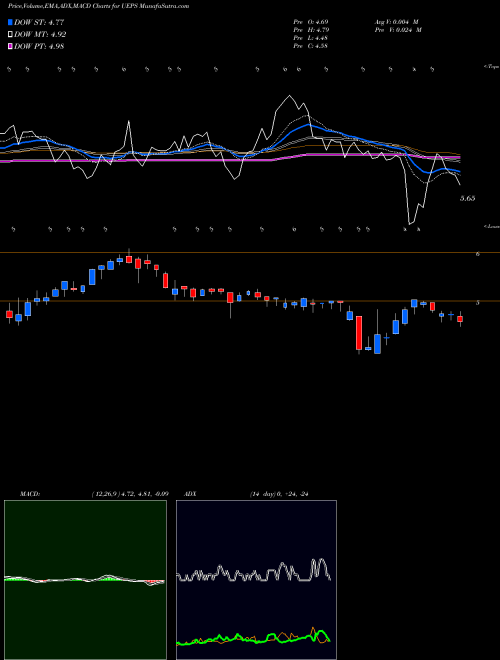Click the 'Pre L: 4.48' value

311,38
